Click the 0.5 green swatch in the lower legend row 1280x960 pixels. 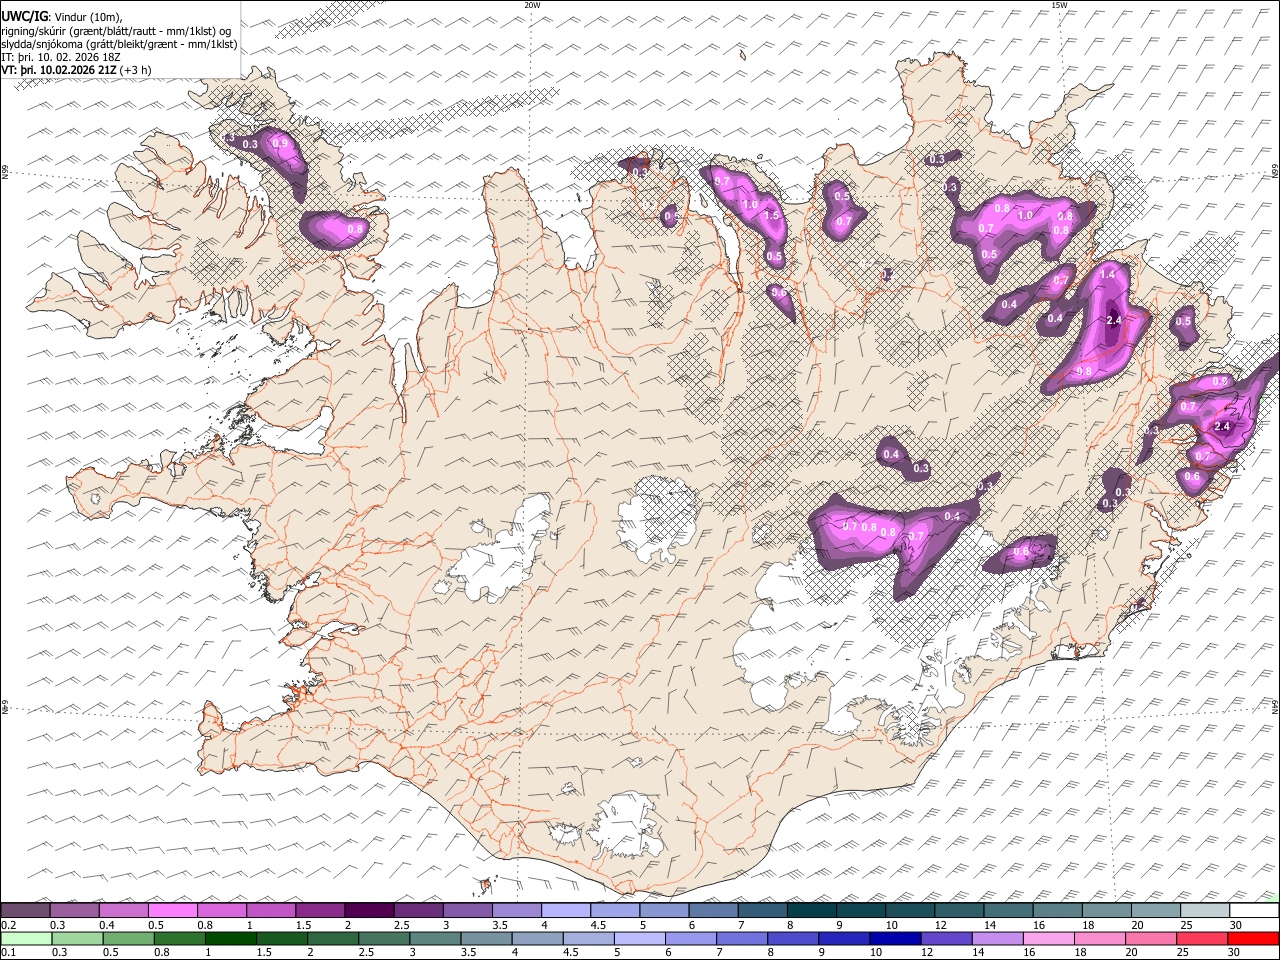(128, 939)
